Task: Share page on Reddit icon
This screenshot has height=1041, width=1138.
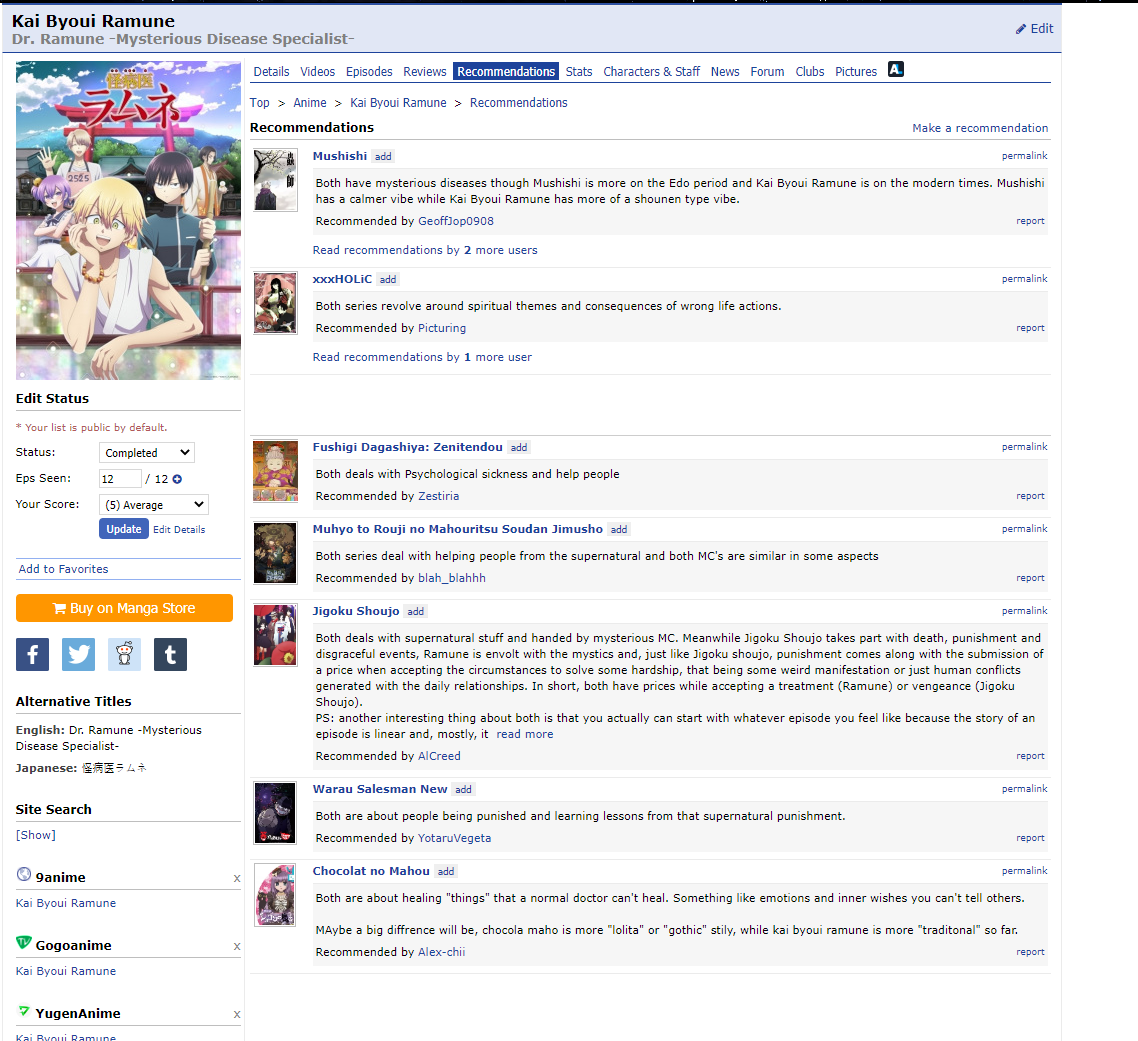Action: click(x=124, y=655)
